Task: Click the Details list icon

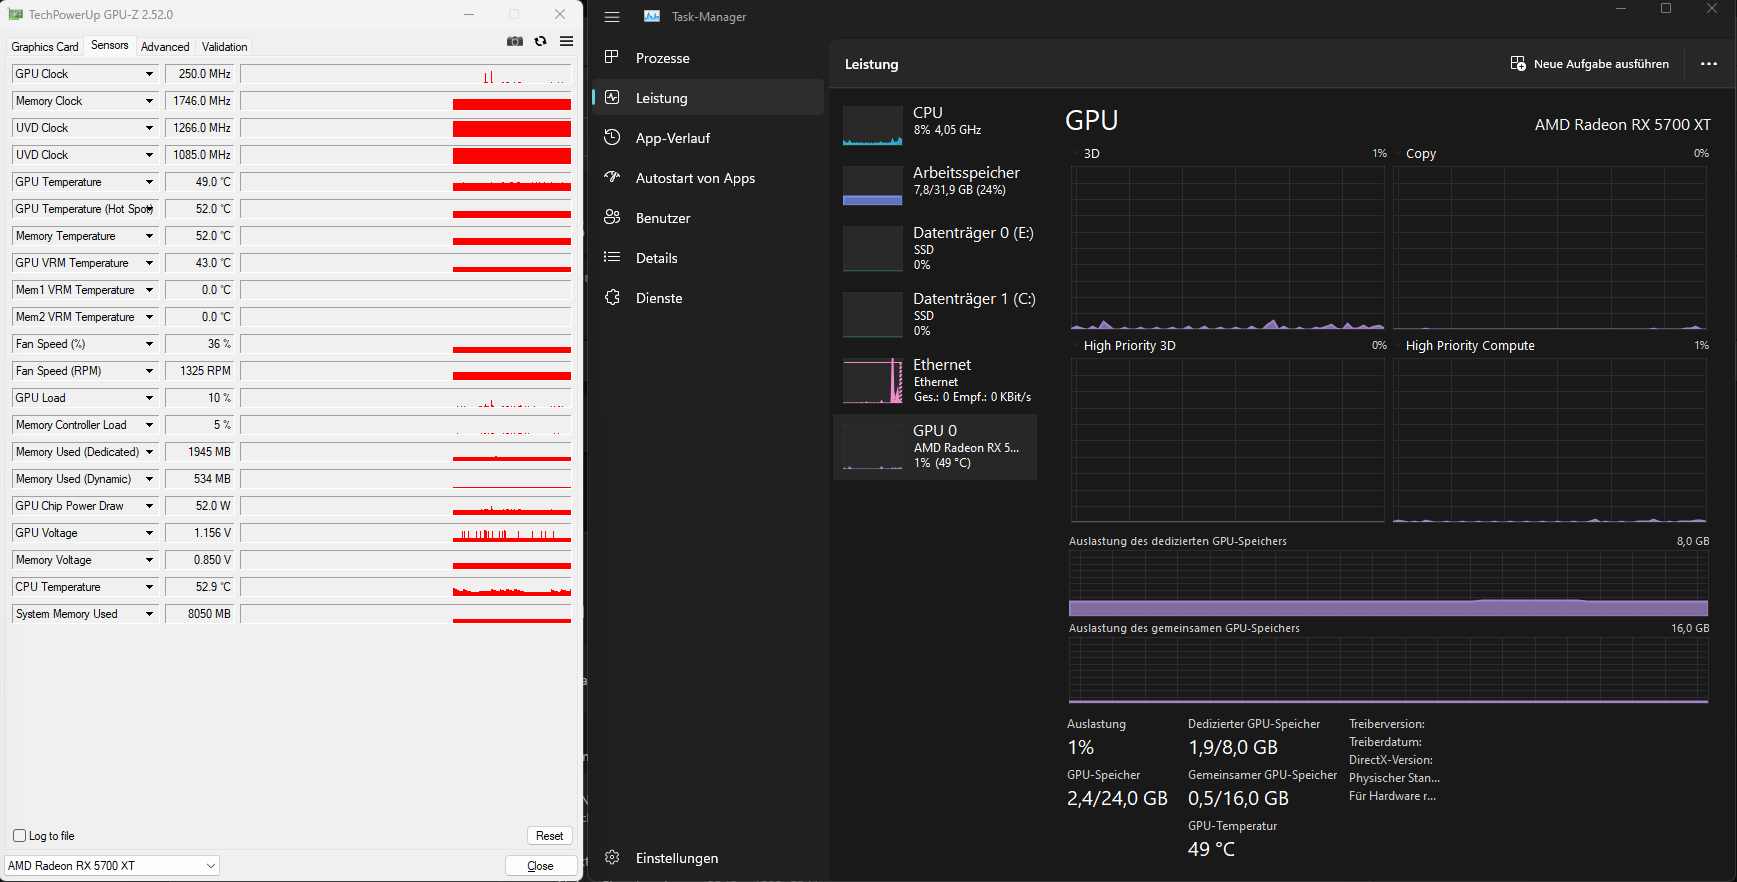Action: pyautogui.click(x=612, y=257)
